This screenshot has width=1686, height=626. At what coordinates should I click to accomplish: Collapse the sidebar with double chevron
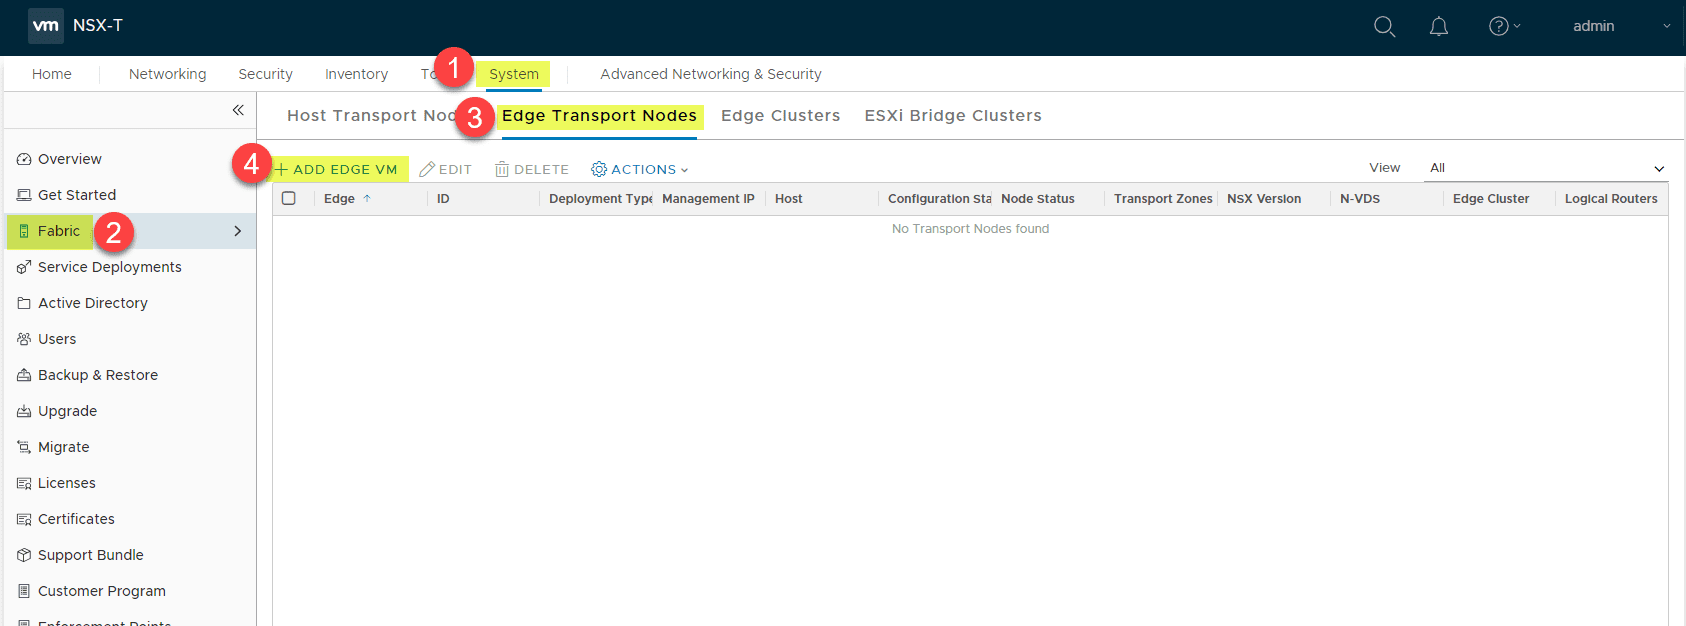click(x=238, y=110)
